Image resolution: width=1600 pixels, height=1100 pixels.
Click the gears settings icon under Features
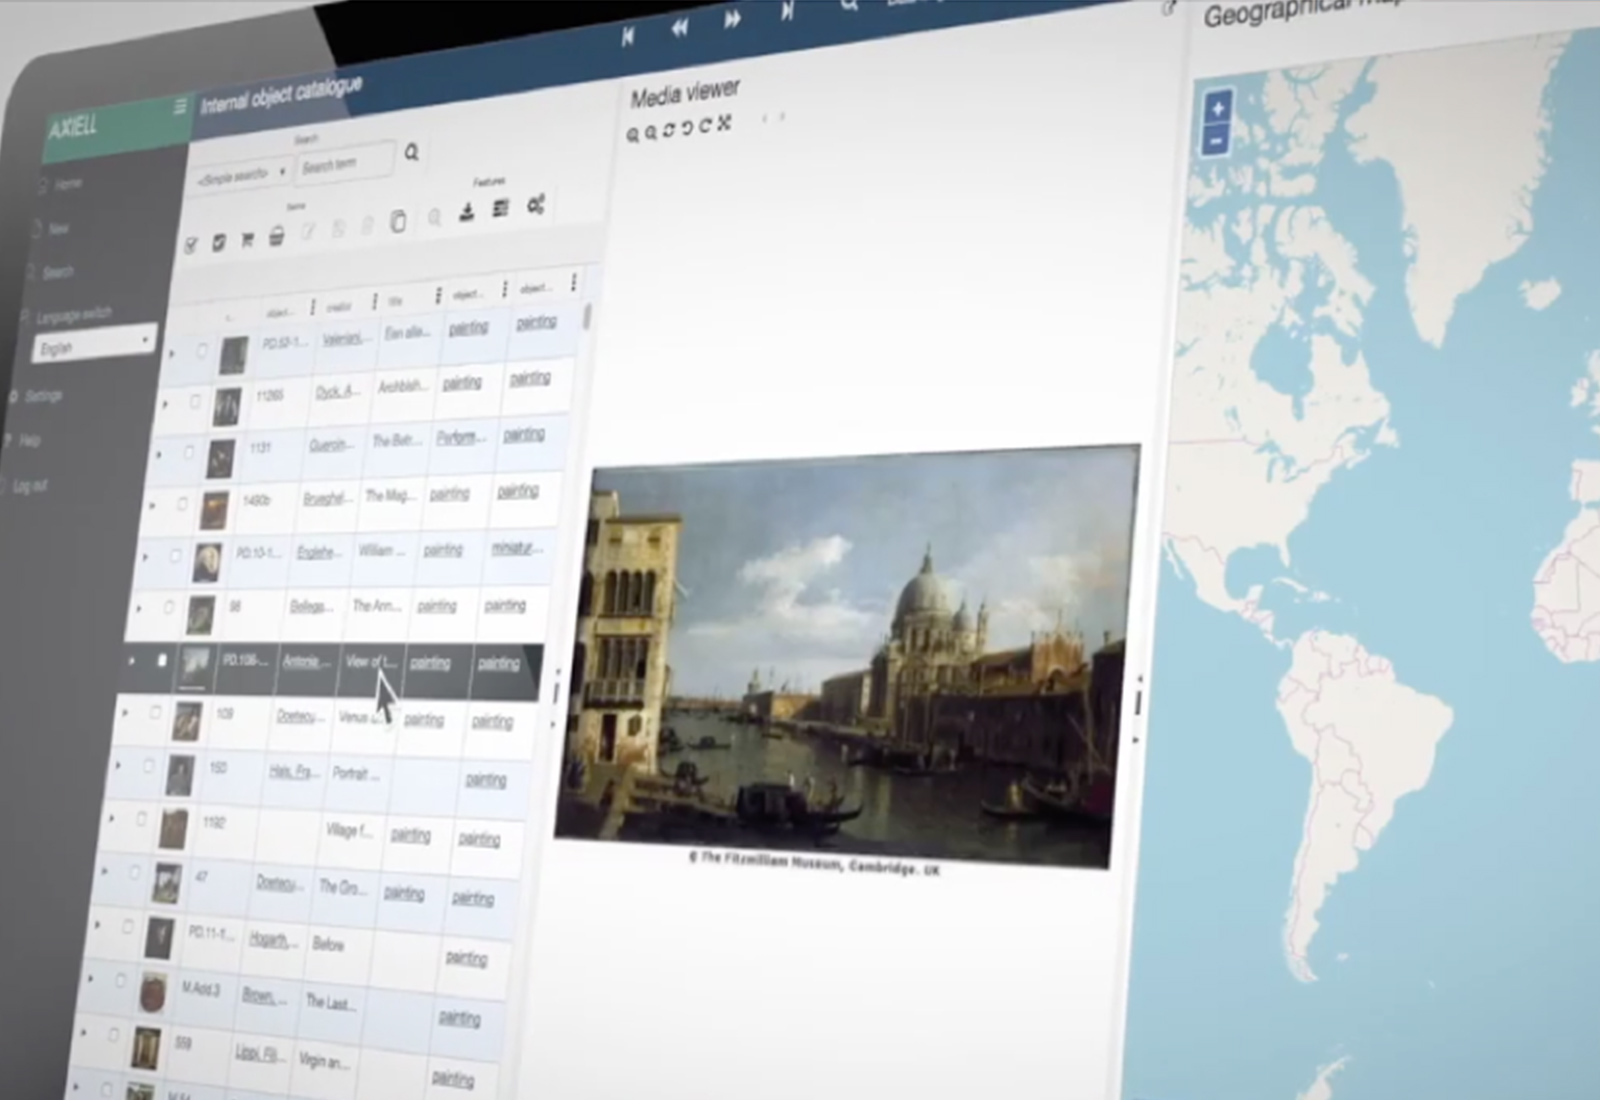(536, 206)
